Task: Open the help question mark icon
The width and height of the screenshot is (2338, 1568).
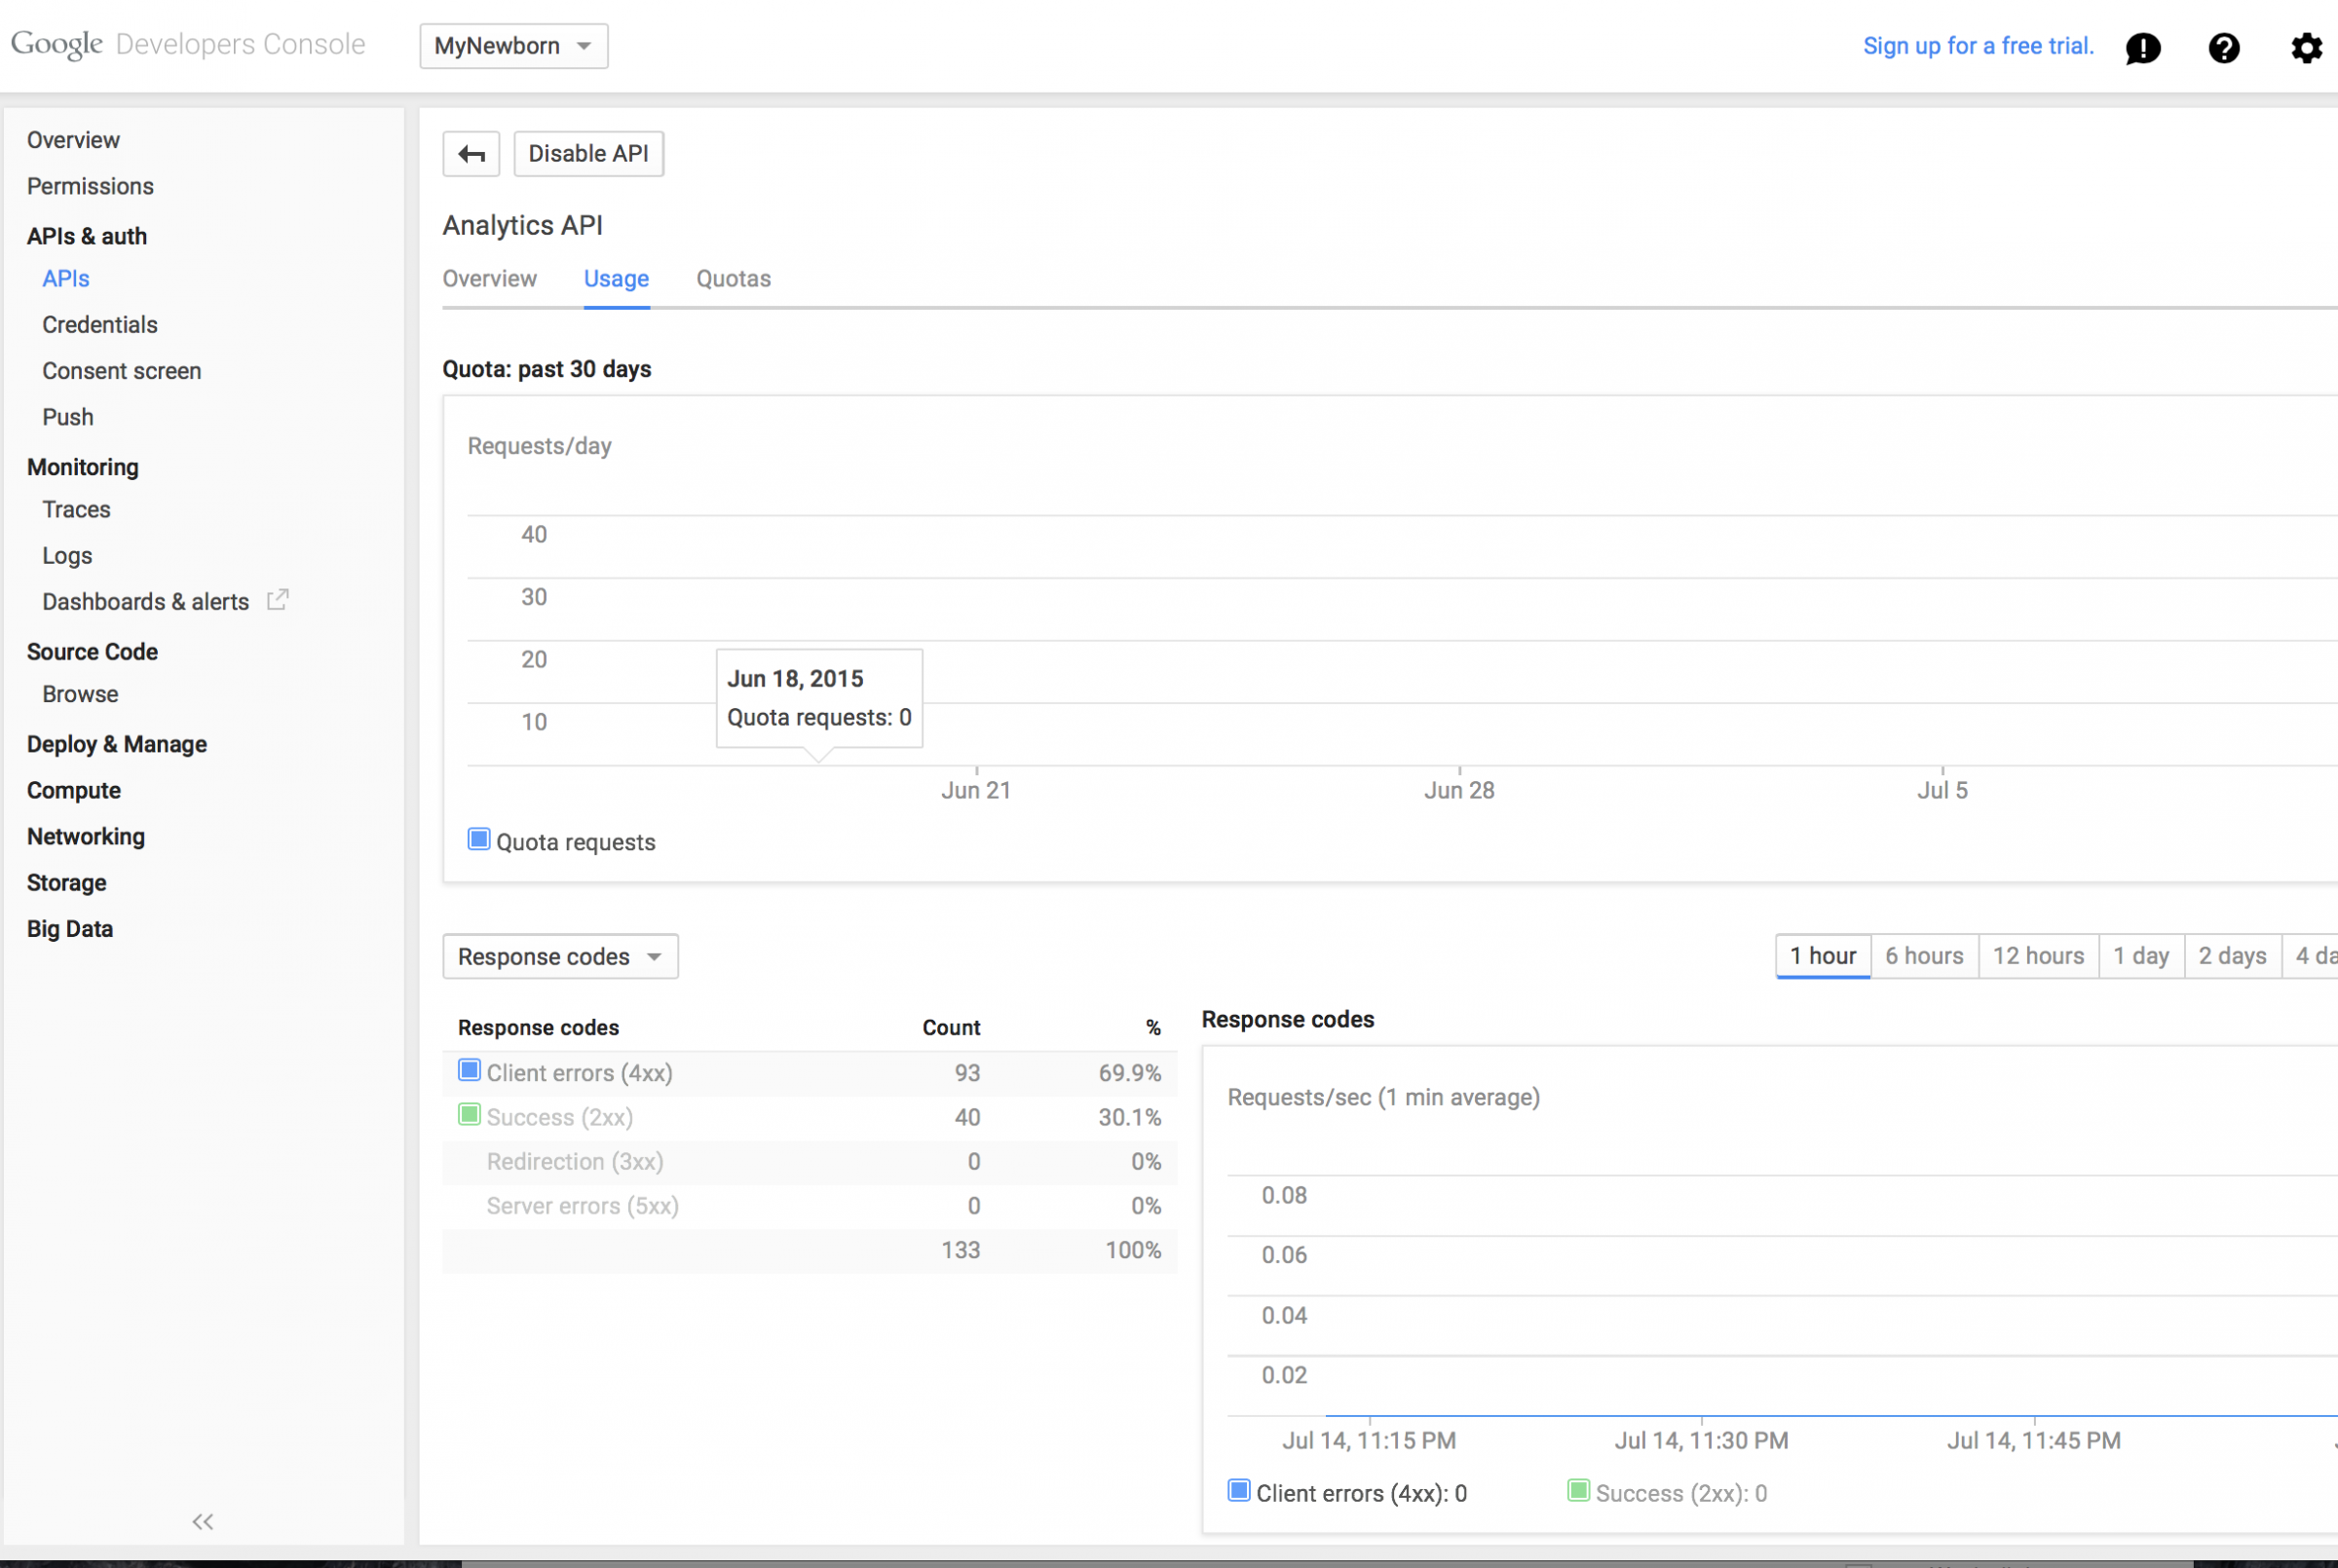Action: (2223, 47)
